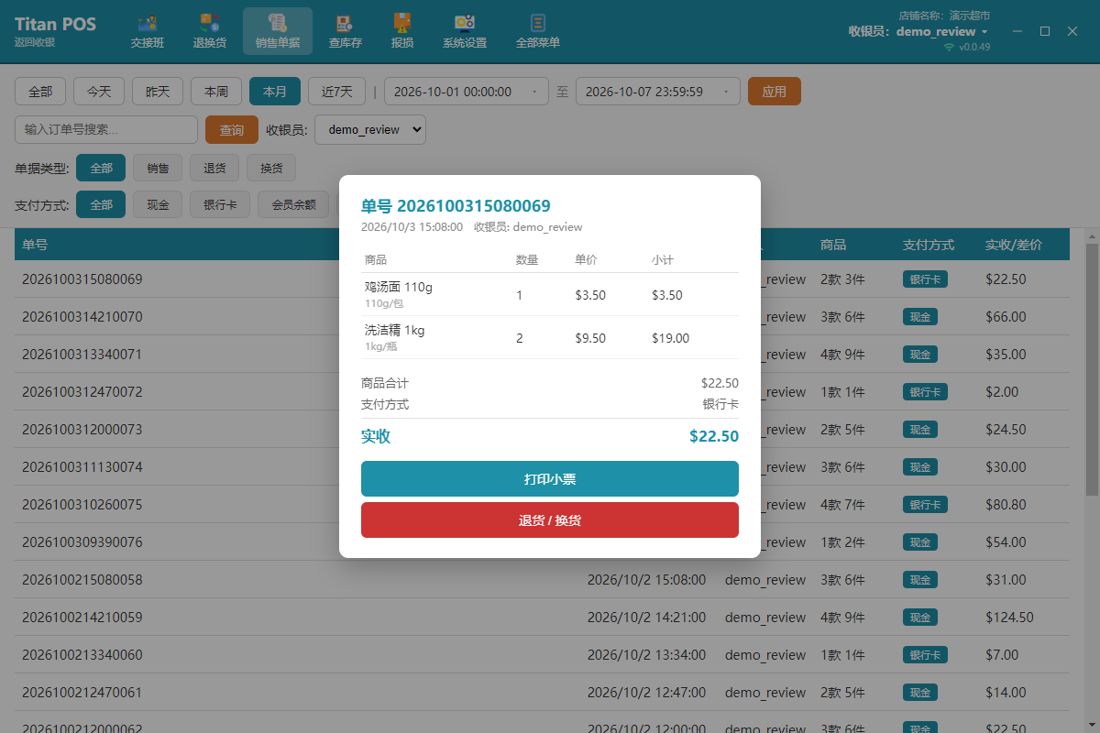Screen dimensions: 1100x733
Task: Click the Wi-Fi status icon near version number
Action: tap(948, 47)
